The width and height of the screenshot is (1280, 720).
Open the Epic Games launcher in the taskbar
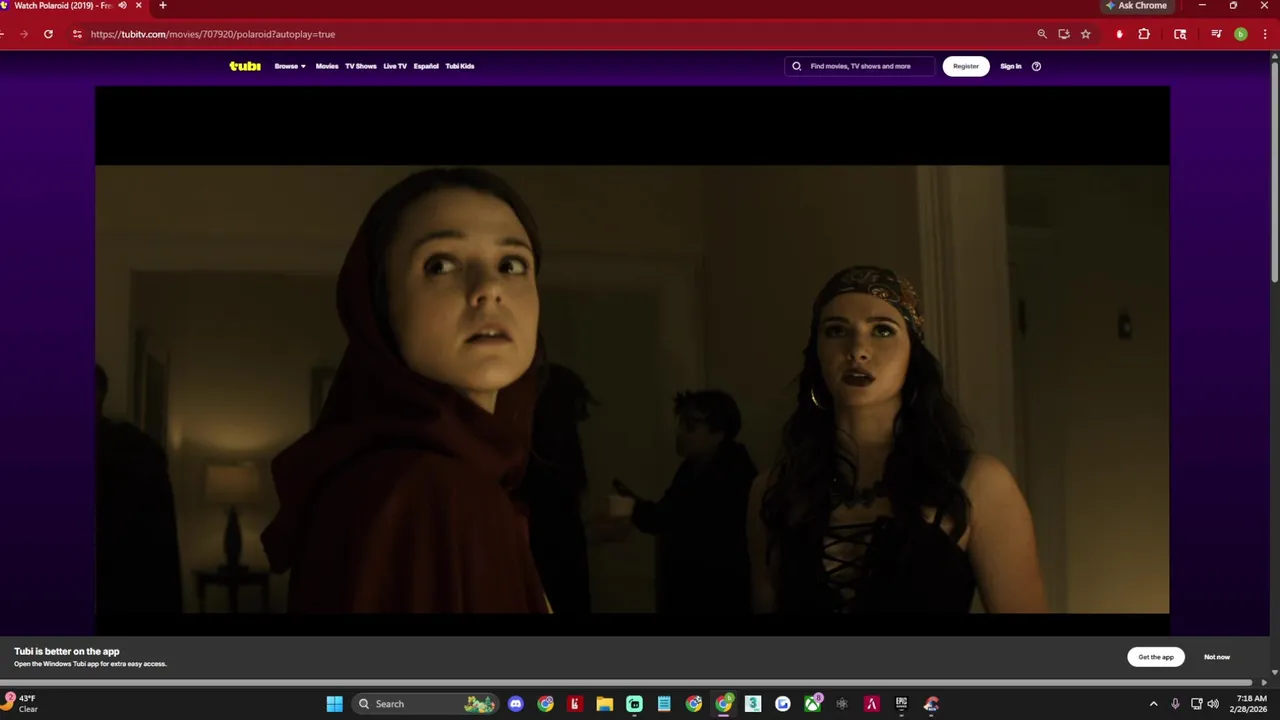pyautogui.click(x=901, y=704)
